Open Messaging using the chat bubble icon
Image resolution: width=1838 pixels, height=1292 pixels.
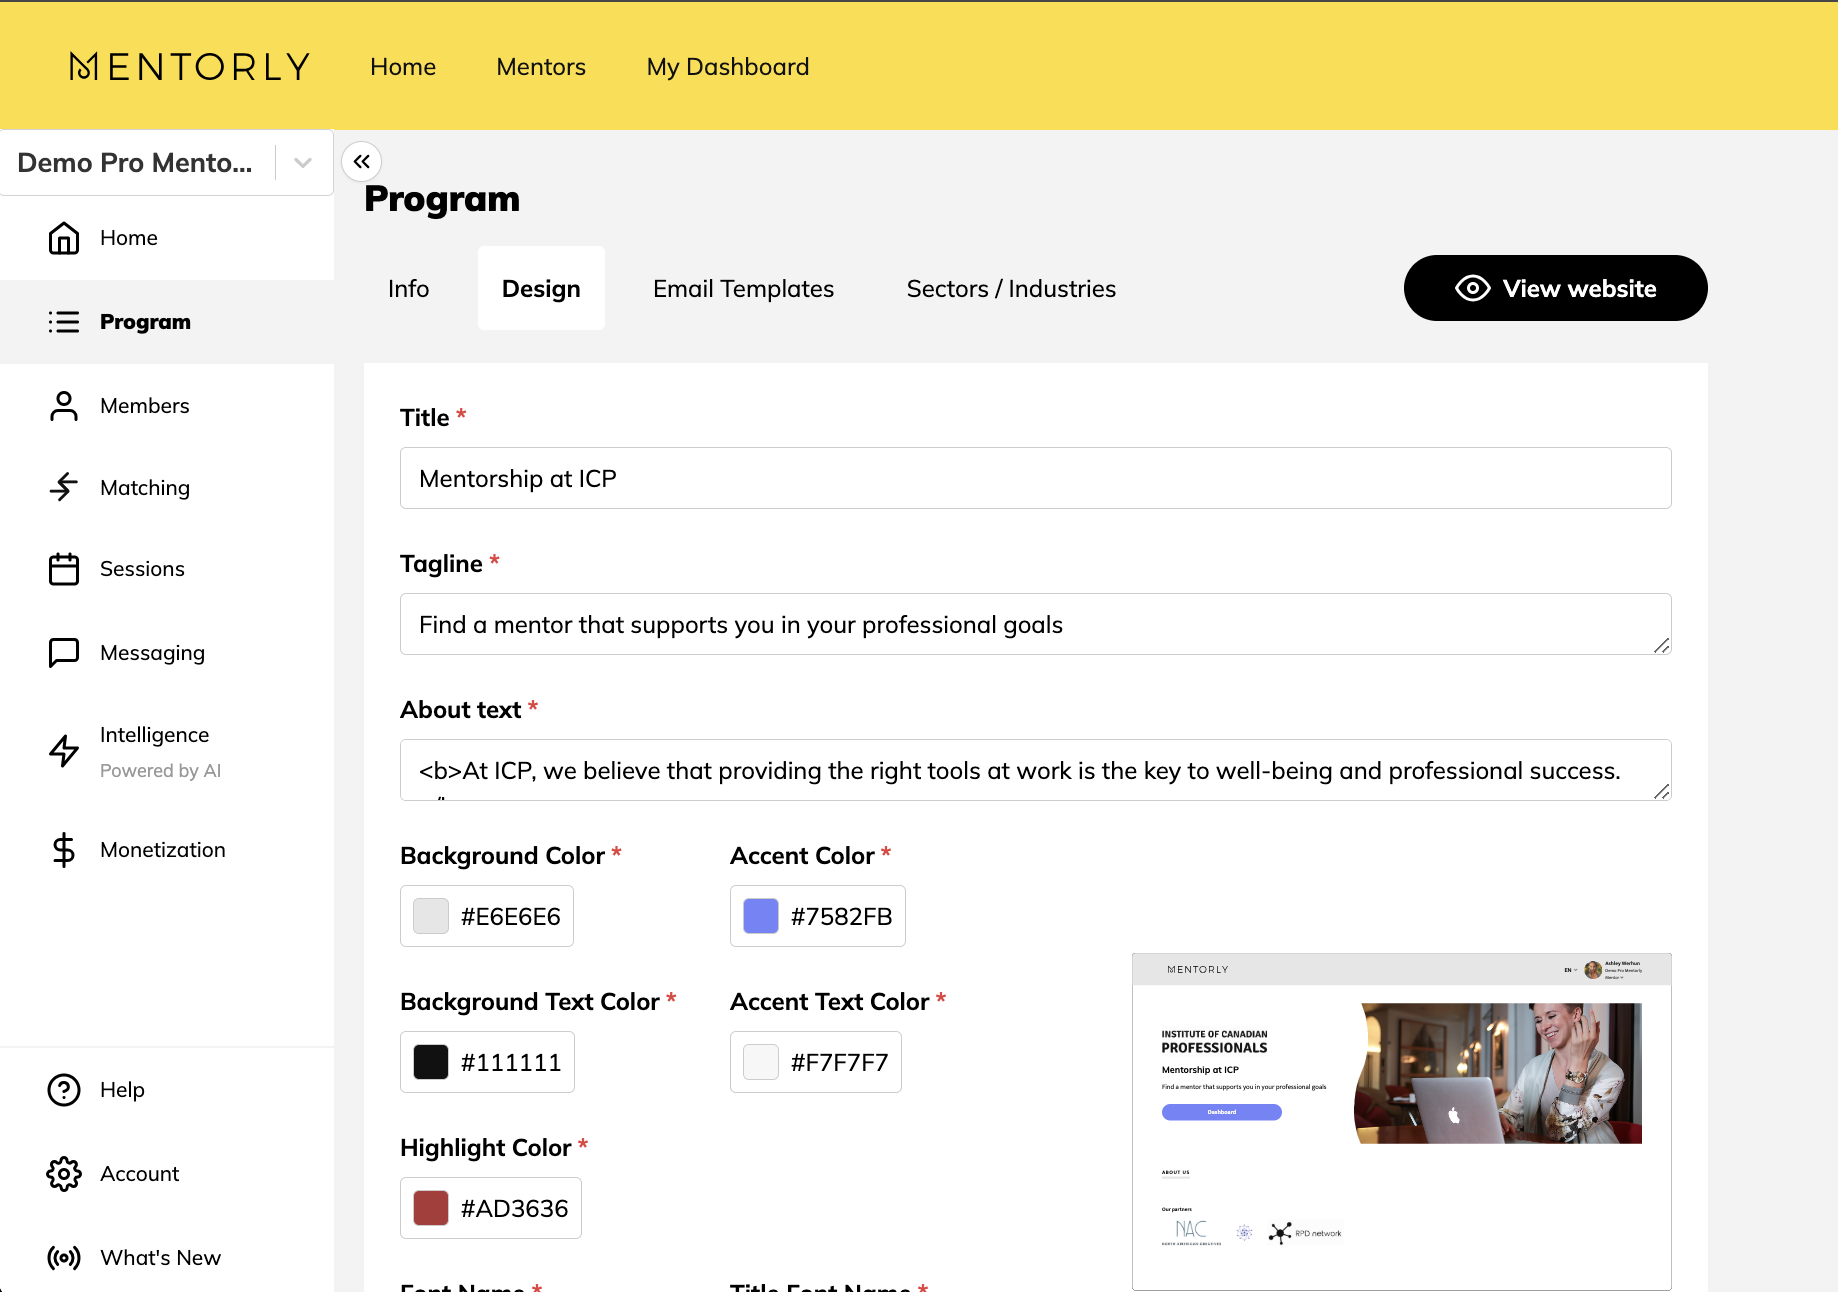pyautogui.click(x=64, y=652)
